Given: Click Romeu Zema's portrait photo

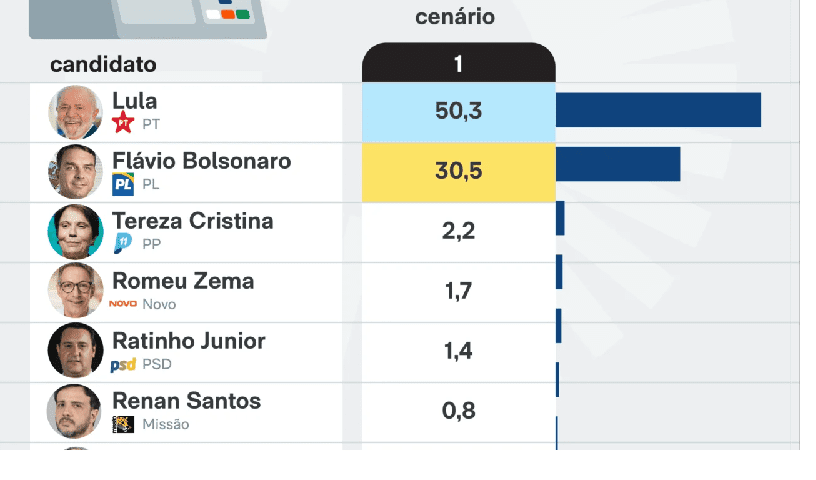Looking at the screenshot, I should pos(75,291).
